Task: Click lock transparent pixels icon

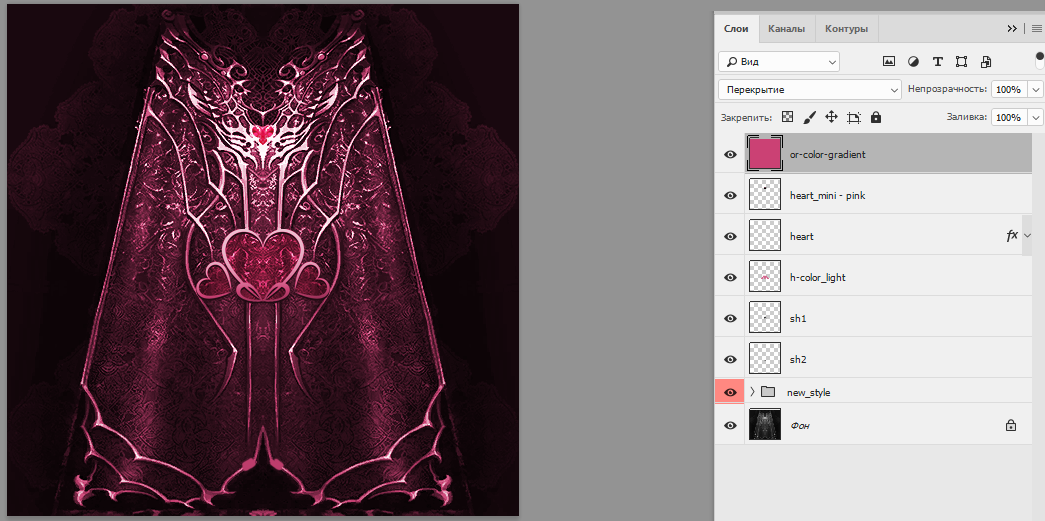Action: (787, 117)
